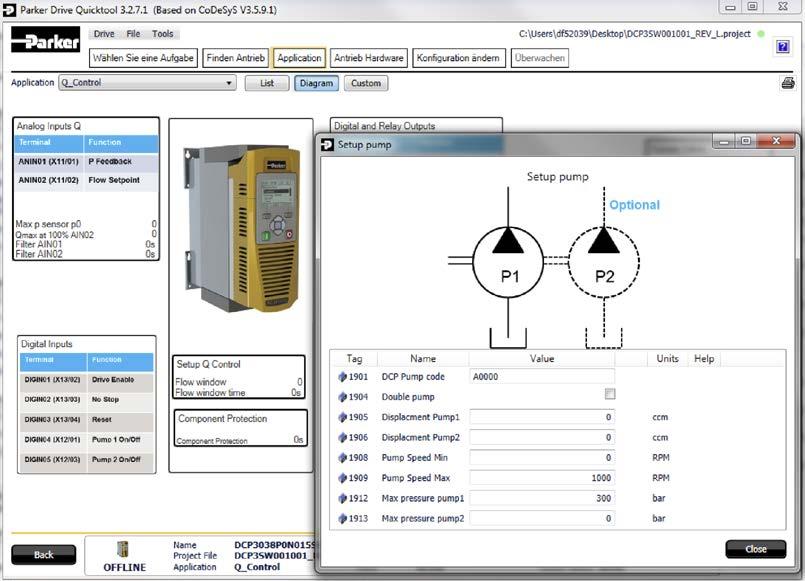The width and height of the screenshot is (805, 581).
Task: Select the DIGIN05 Pump 2 On/Off row
Action: pyautogui.click(x=87, y=459)
